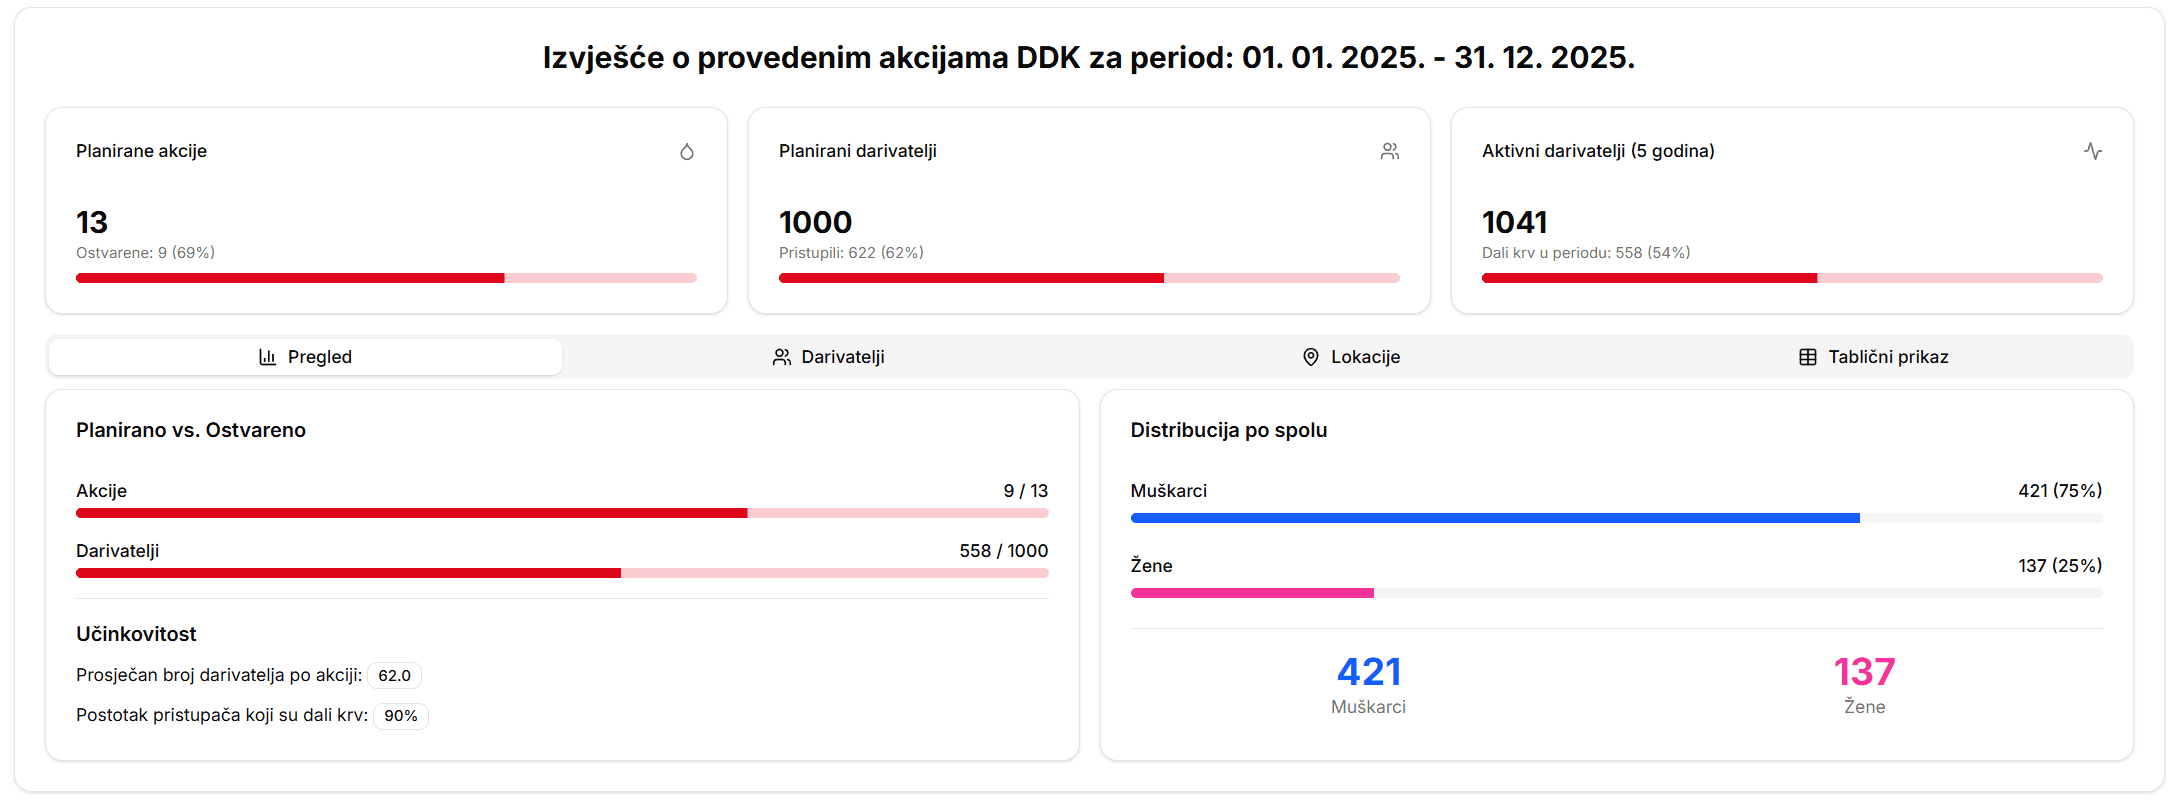2172x800 pixels.
Task: Switch to the Darivatelji tab
Action: [x=828, y=356]
